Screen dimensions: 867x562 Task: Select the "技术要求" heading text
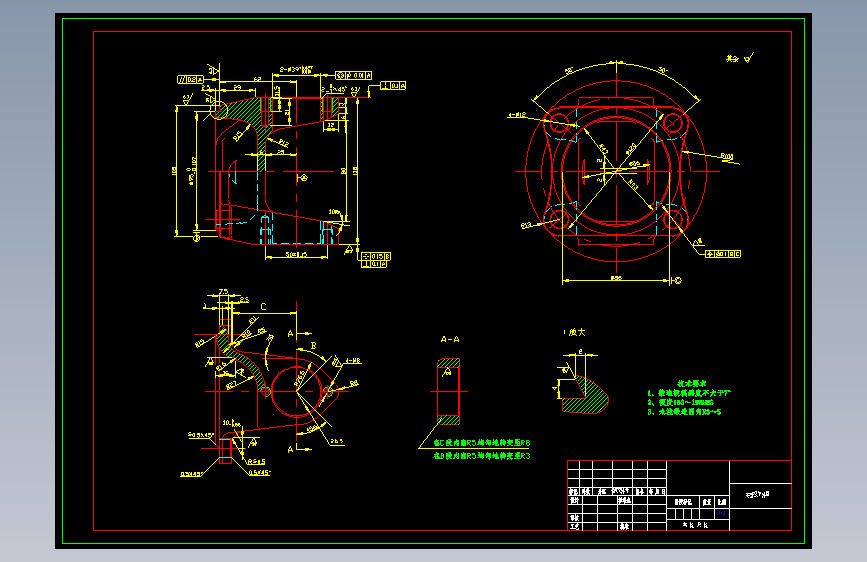[691, 383]
